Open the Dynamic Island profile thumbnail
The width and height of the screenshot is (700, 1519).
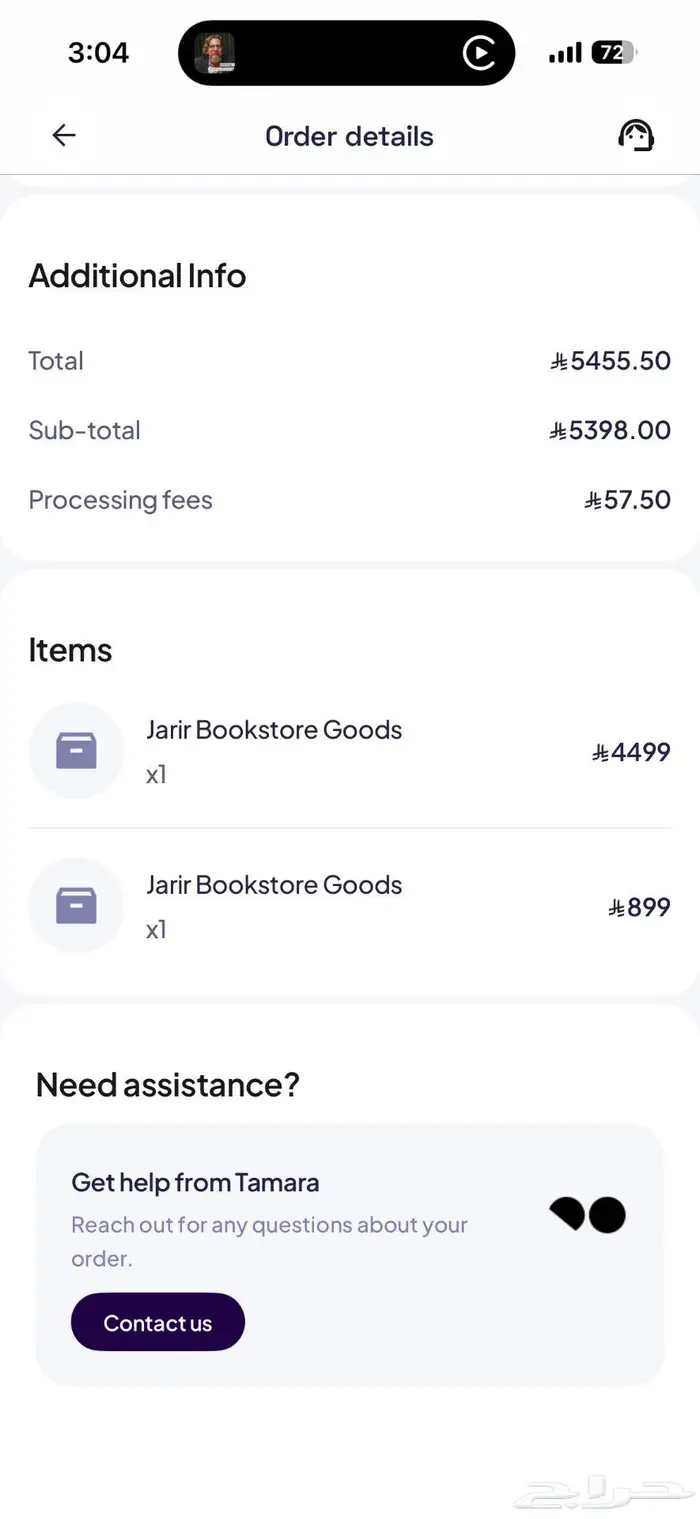[x=214, y=53]
